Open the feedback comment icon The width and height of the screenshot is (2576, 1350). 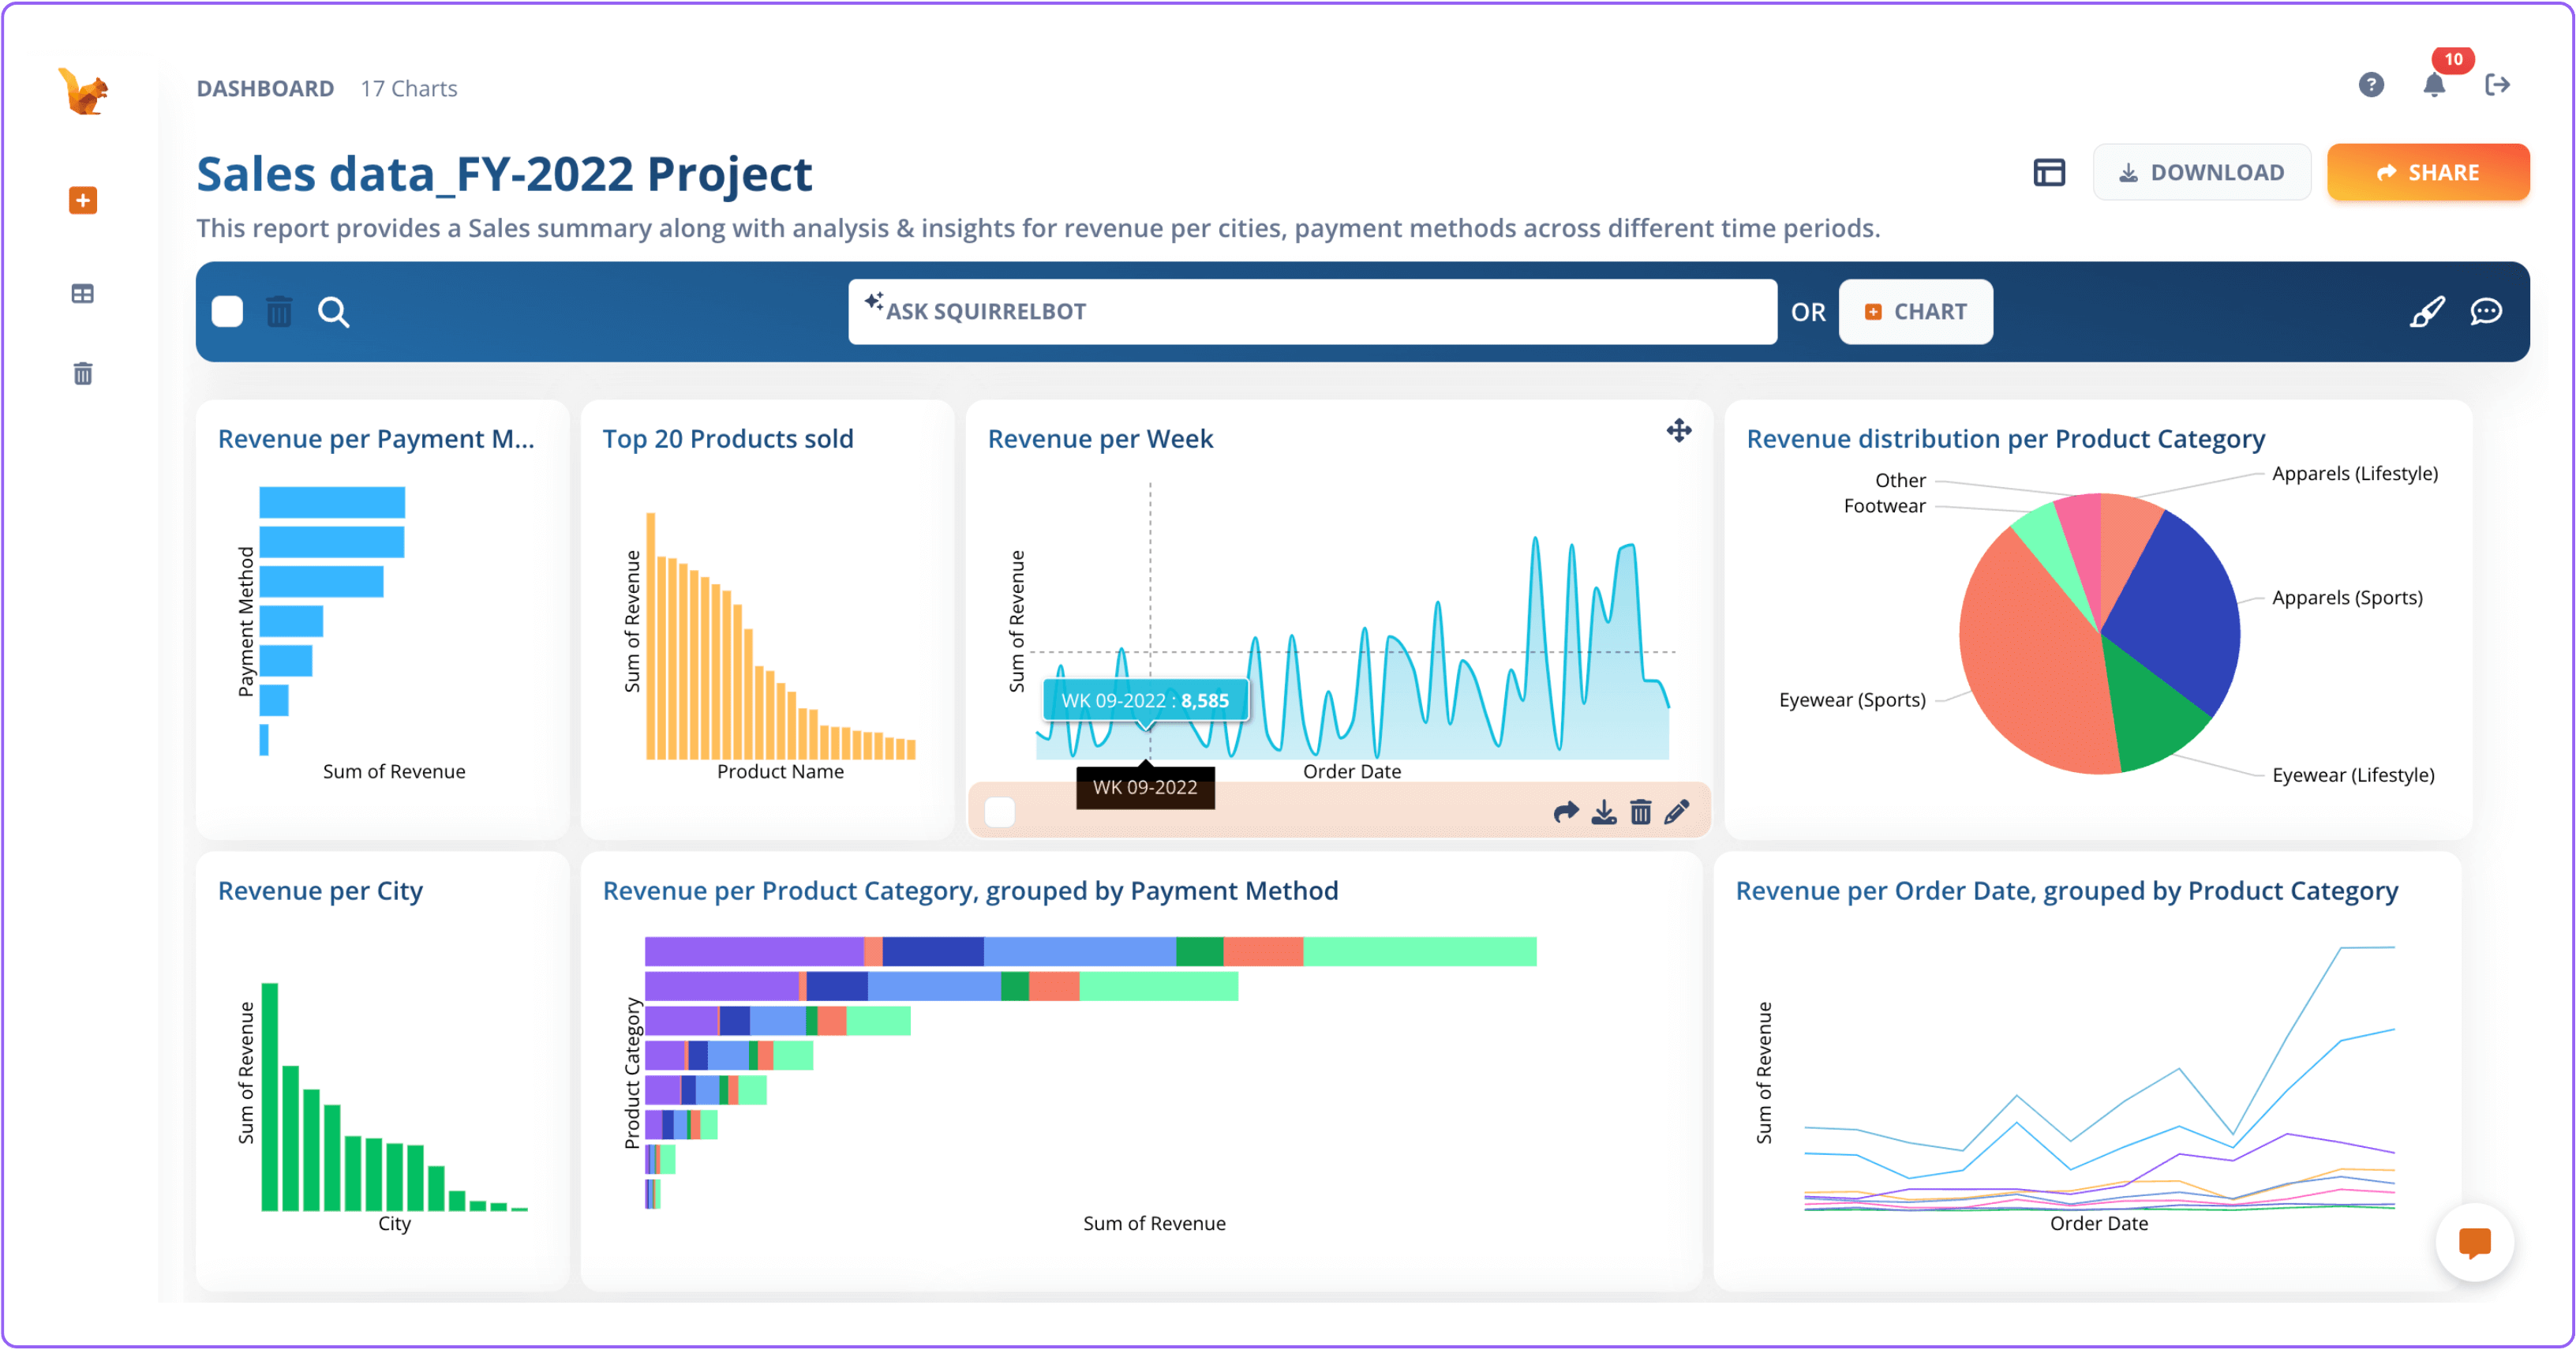pos(2486,312)
